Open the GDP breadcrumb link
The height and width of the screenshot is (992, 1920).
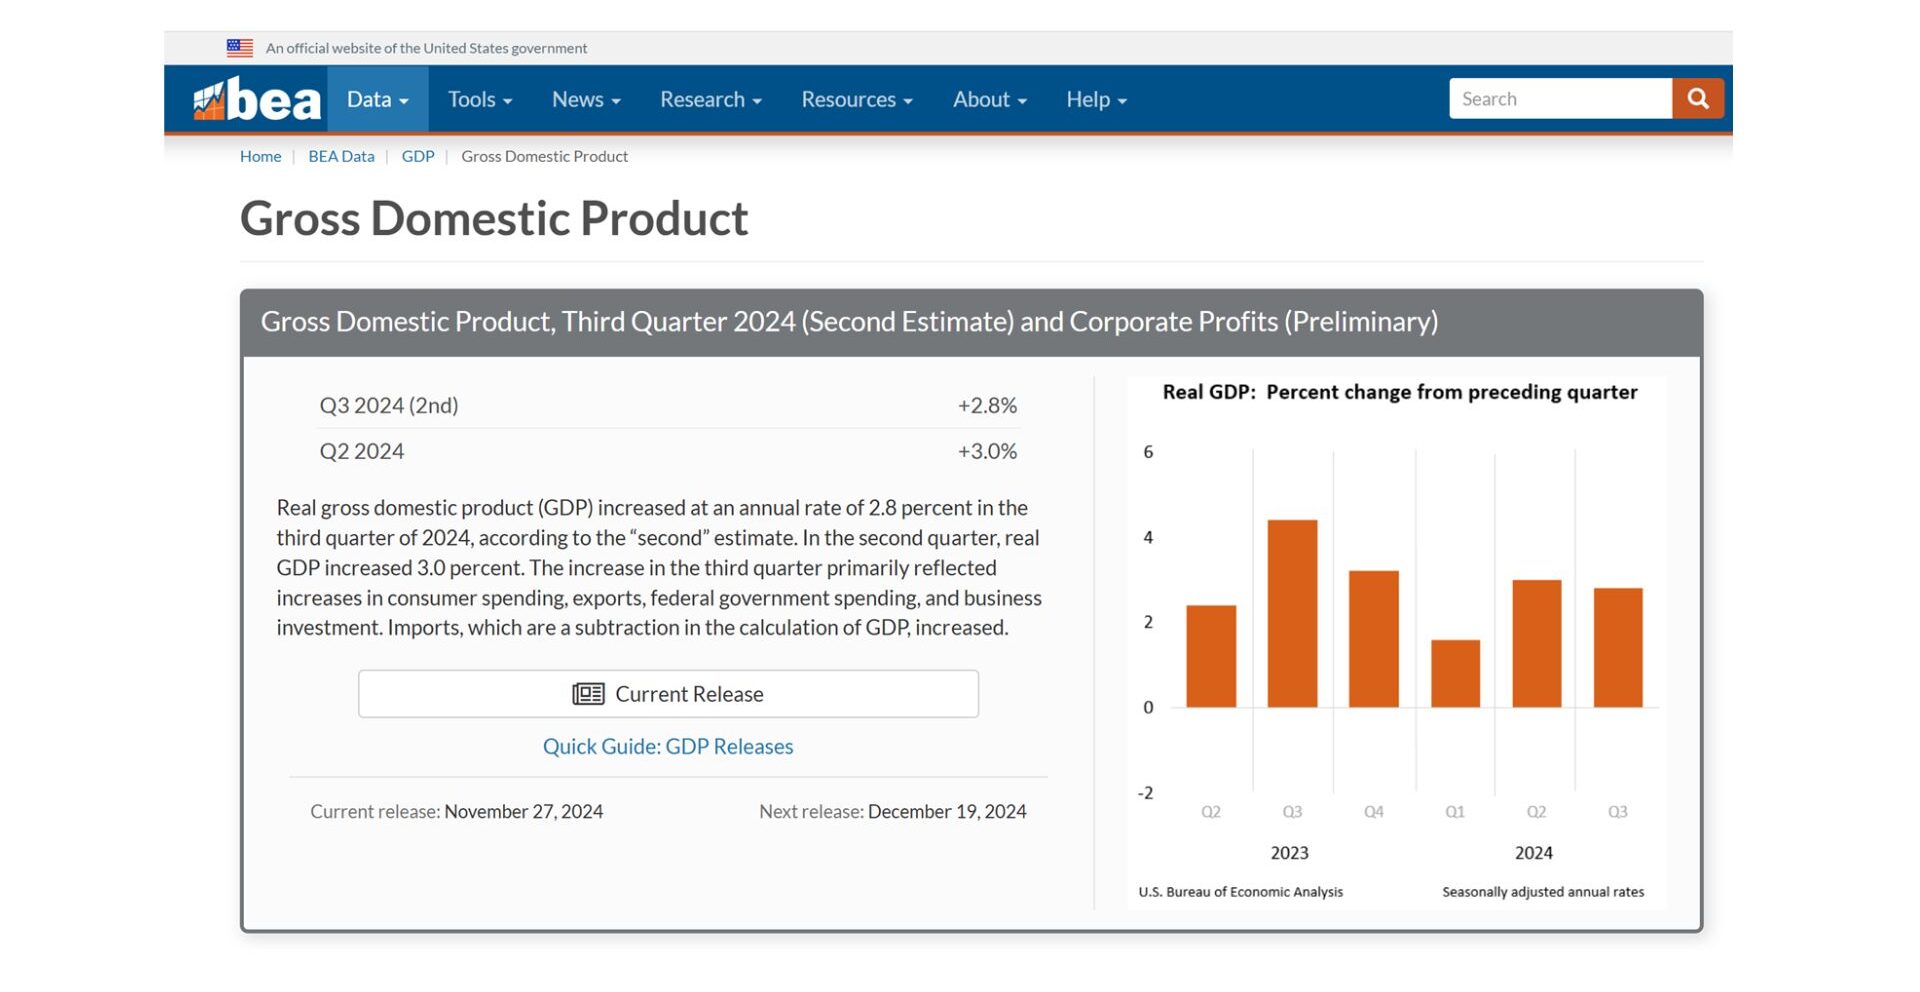pyautogui.click(x=418, y=156)
